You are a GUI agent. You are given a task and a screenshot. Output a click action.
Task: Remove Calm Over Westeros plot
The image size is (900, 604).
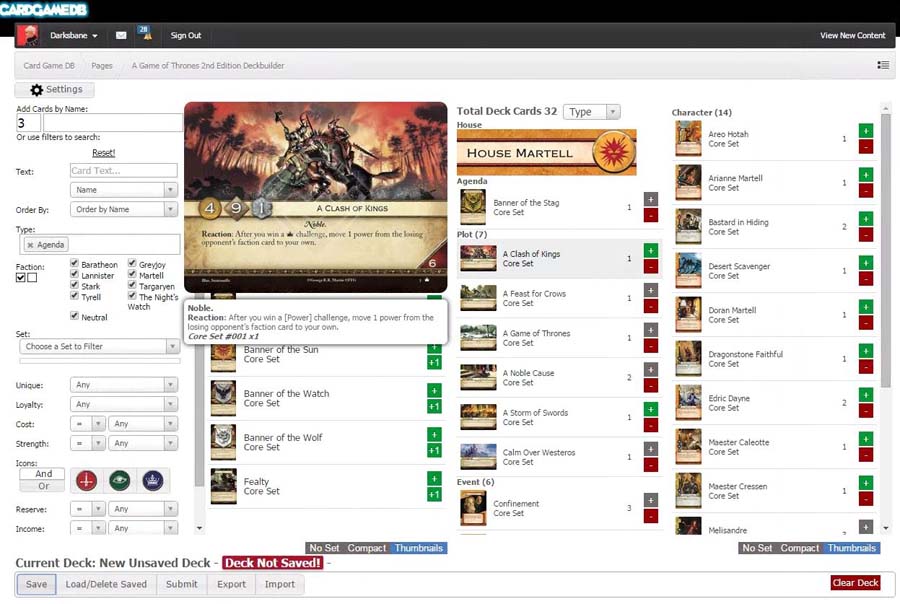(651, 464)
